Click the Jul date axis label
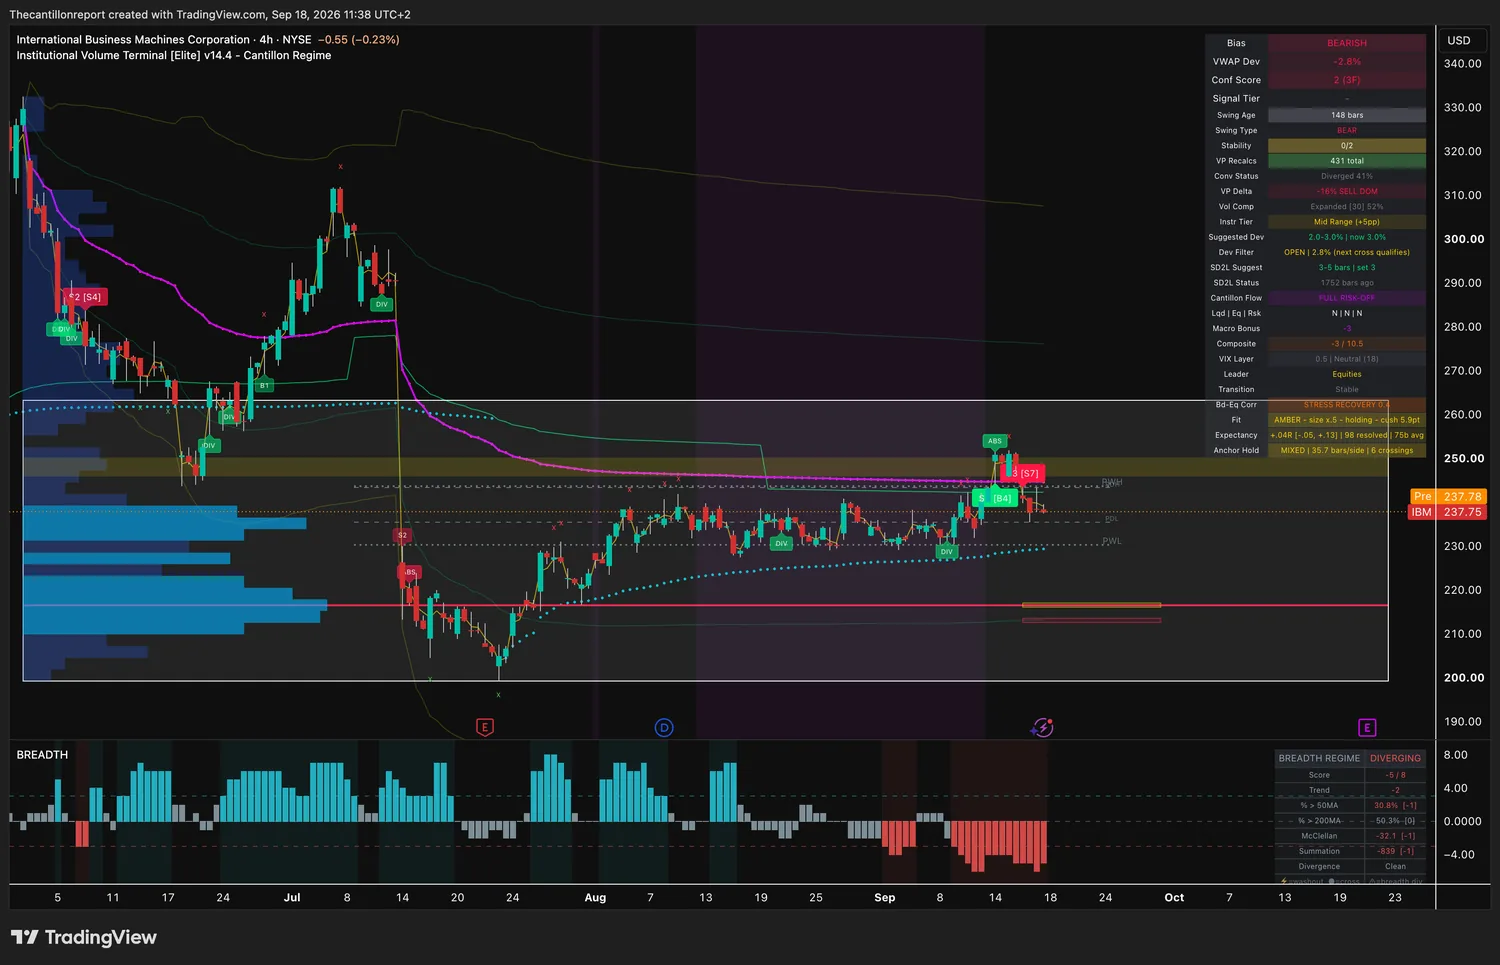The width and height of the screenshot is (1500, 965). click(292, 897)
